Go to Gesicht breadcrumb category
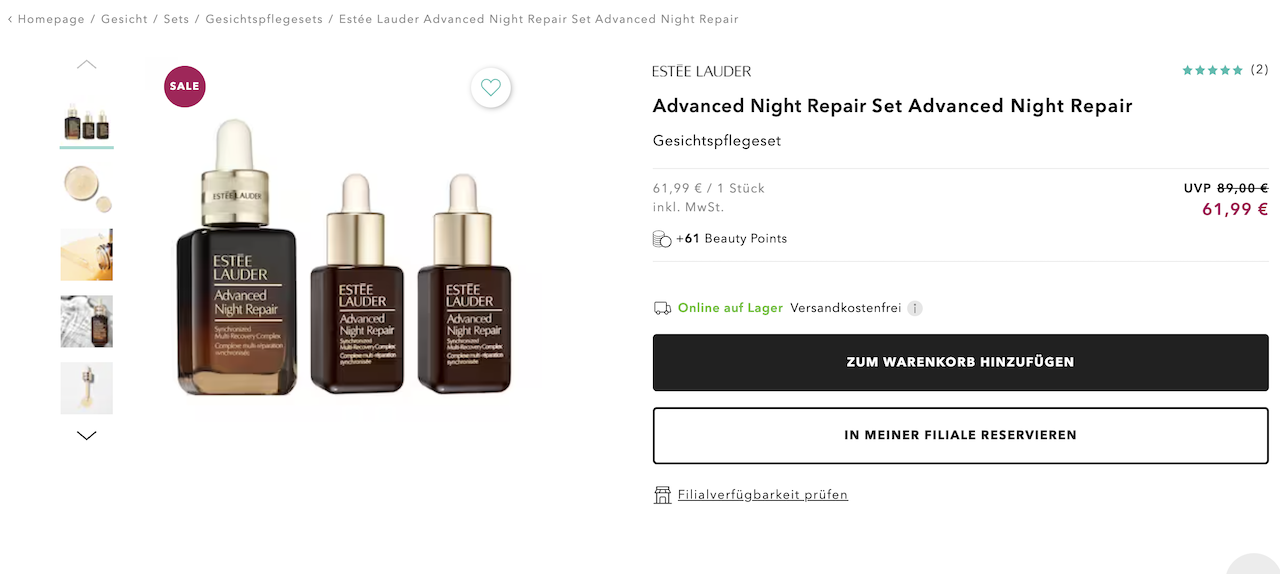Viewport: 1280px width, 574px height. pos(124,19)
